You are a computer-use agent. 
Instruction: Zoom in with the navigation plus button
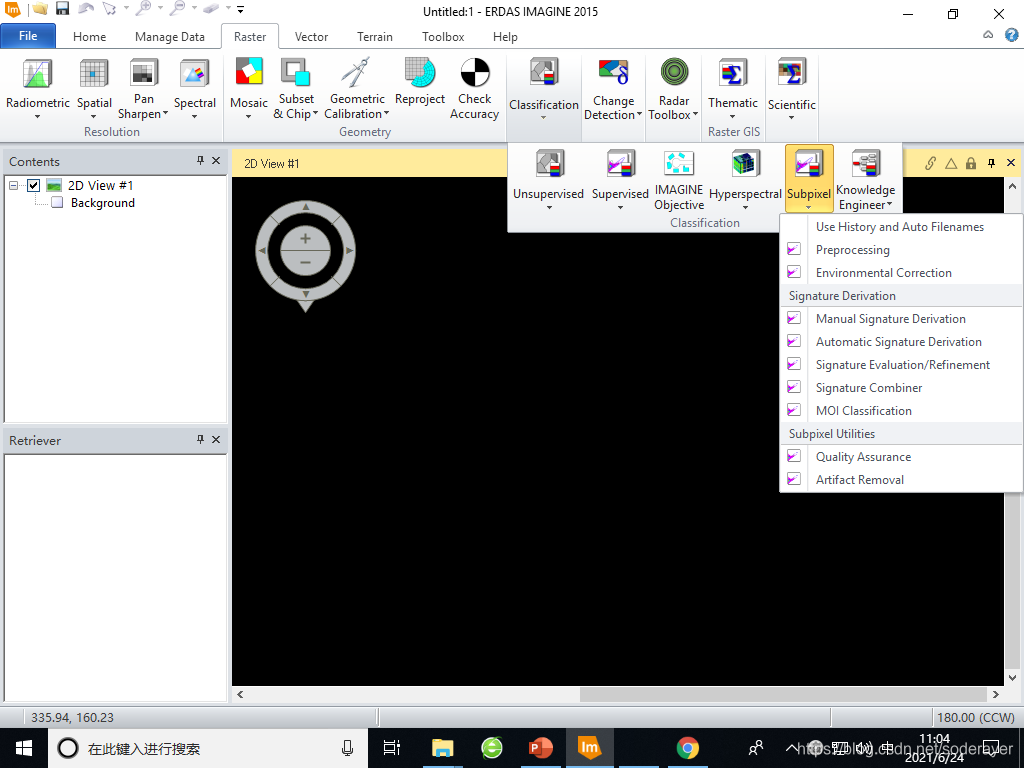tap(305, 239)
